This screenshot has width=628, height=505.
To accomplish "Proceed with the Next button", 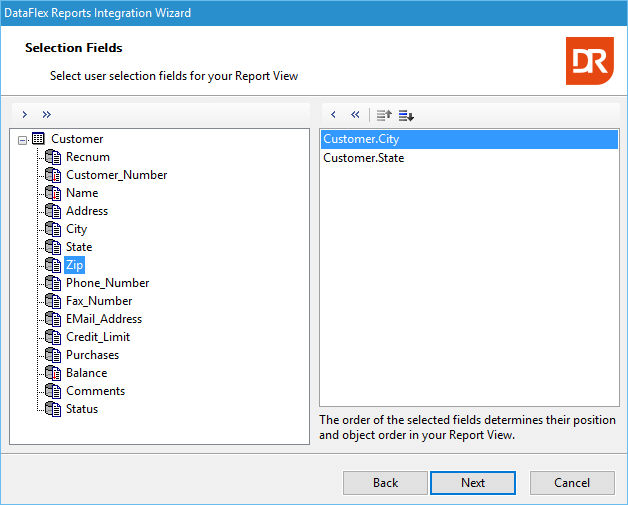I will point(473,483).
